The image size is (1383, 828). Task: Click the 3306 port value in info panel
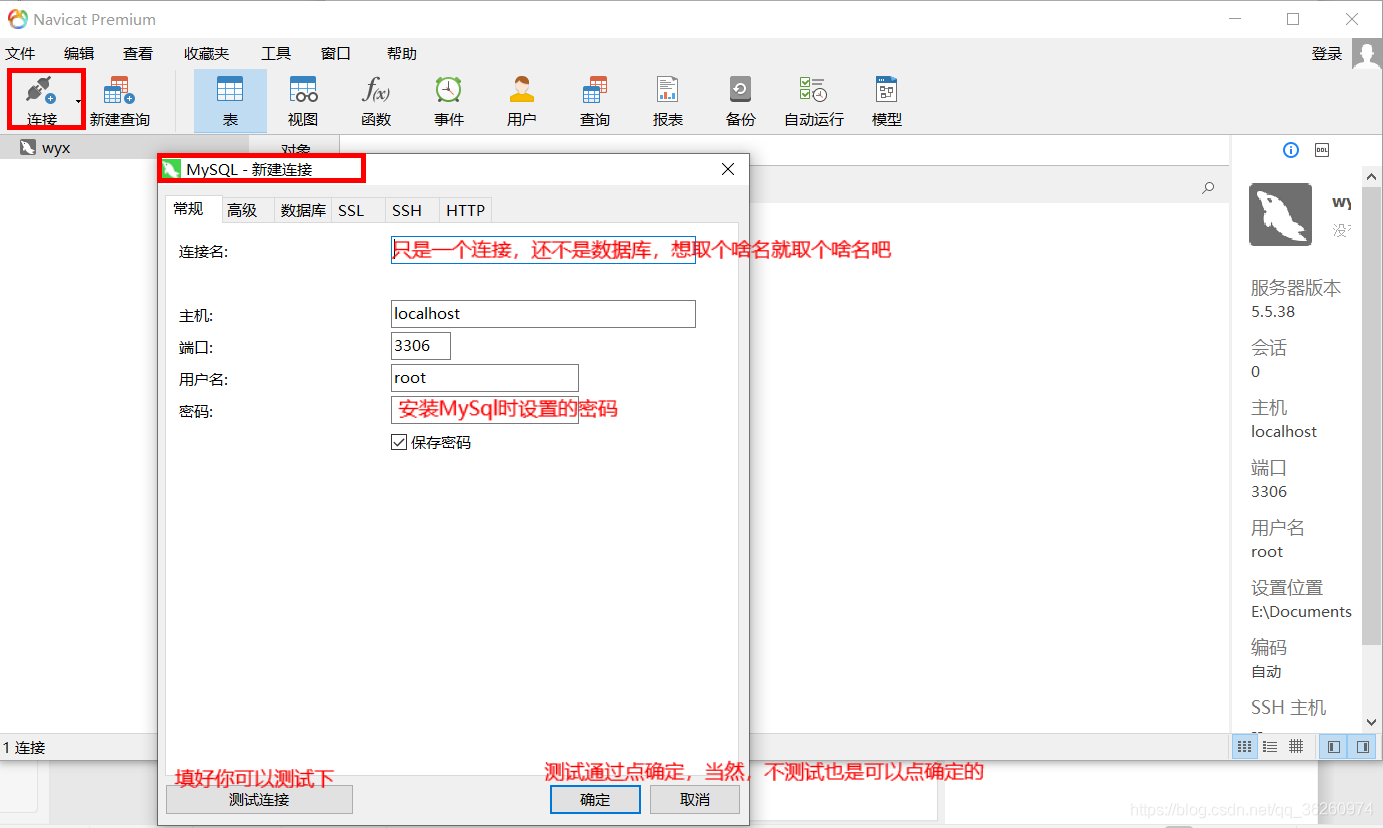1269,492
